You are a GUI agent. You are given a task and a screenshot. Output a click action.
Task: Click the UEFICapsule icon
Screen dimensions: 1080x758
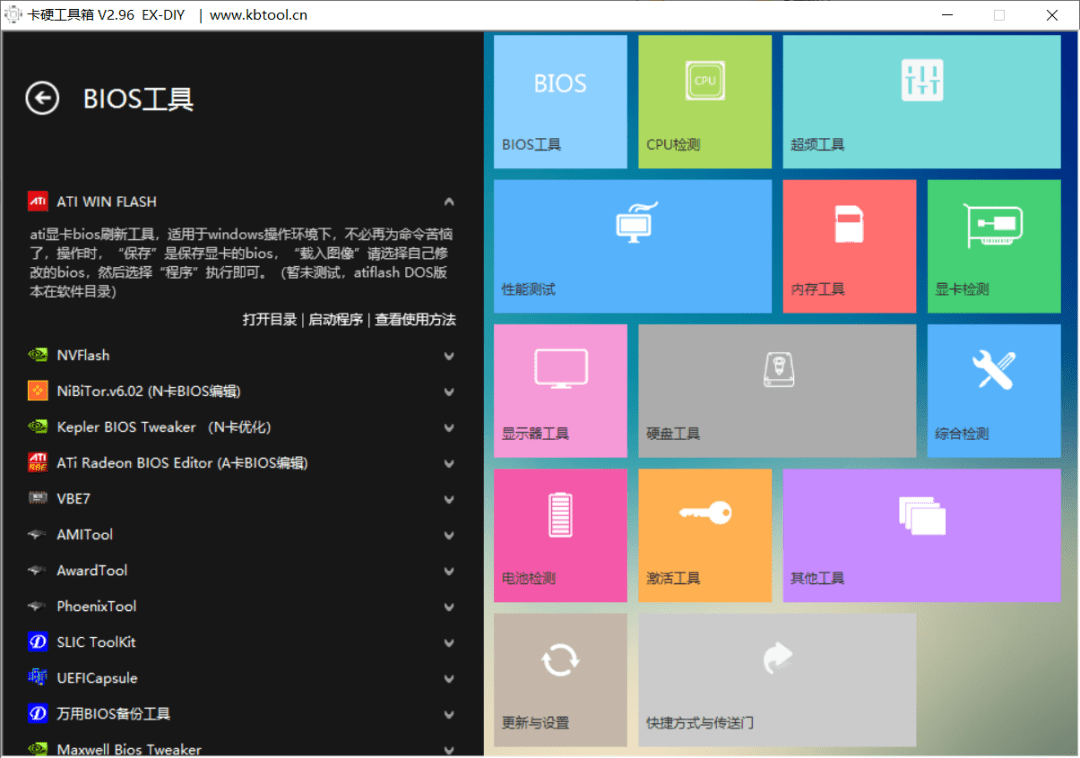coord(37,677)
